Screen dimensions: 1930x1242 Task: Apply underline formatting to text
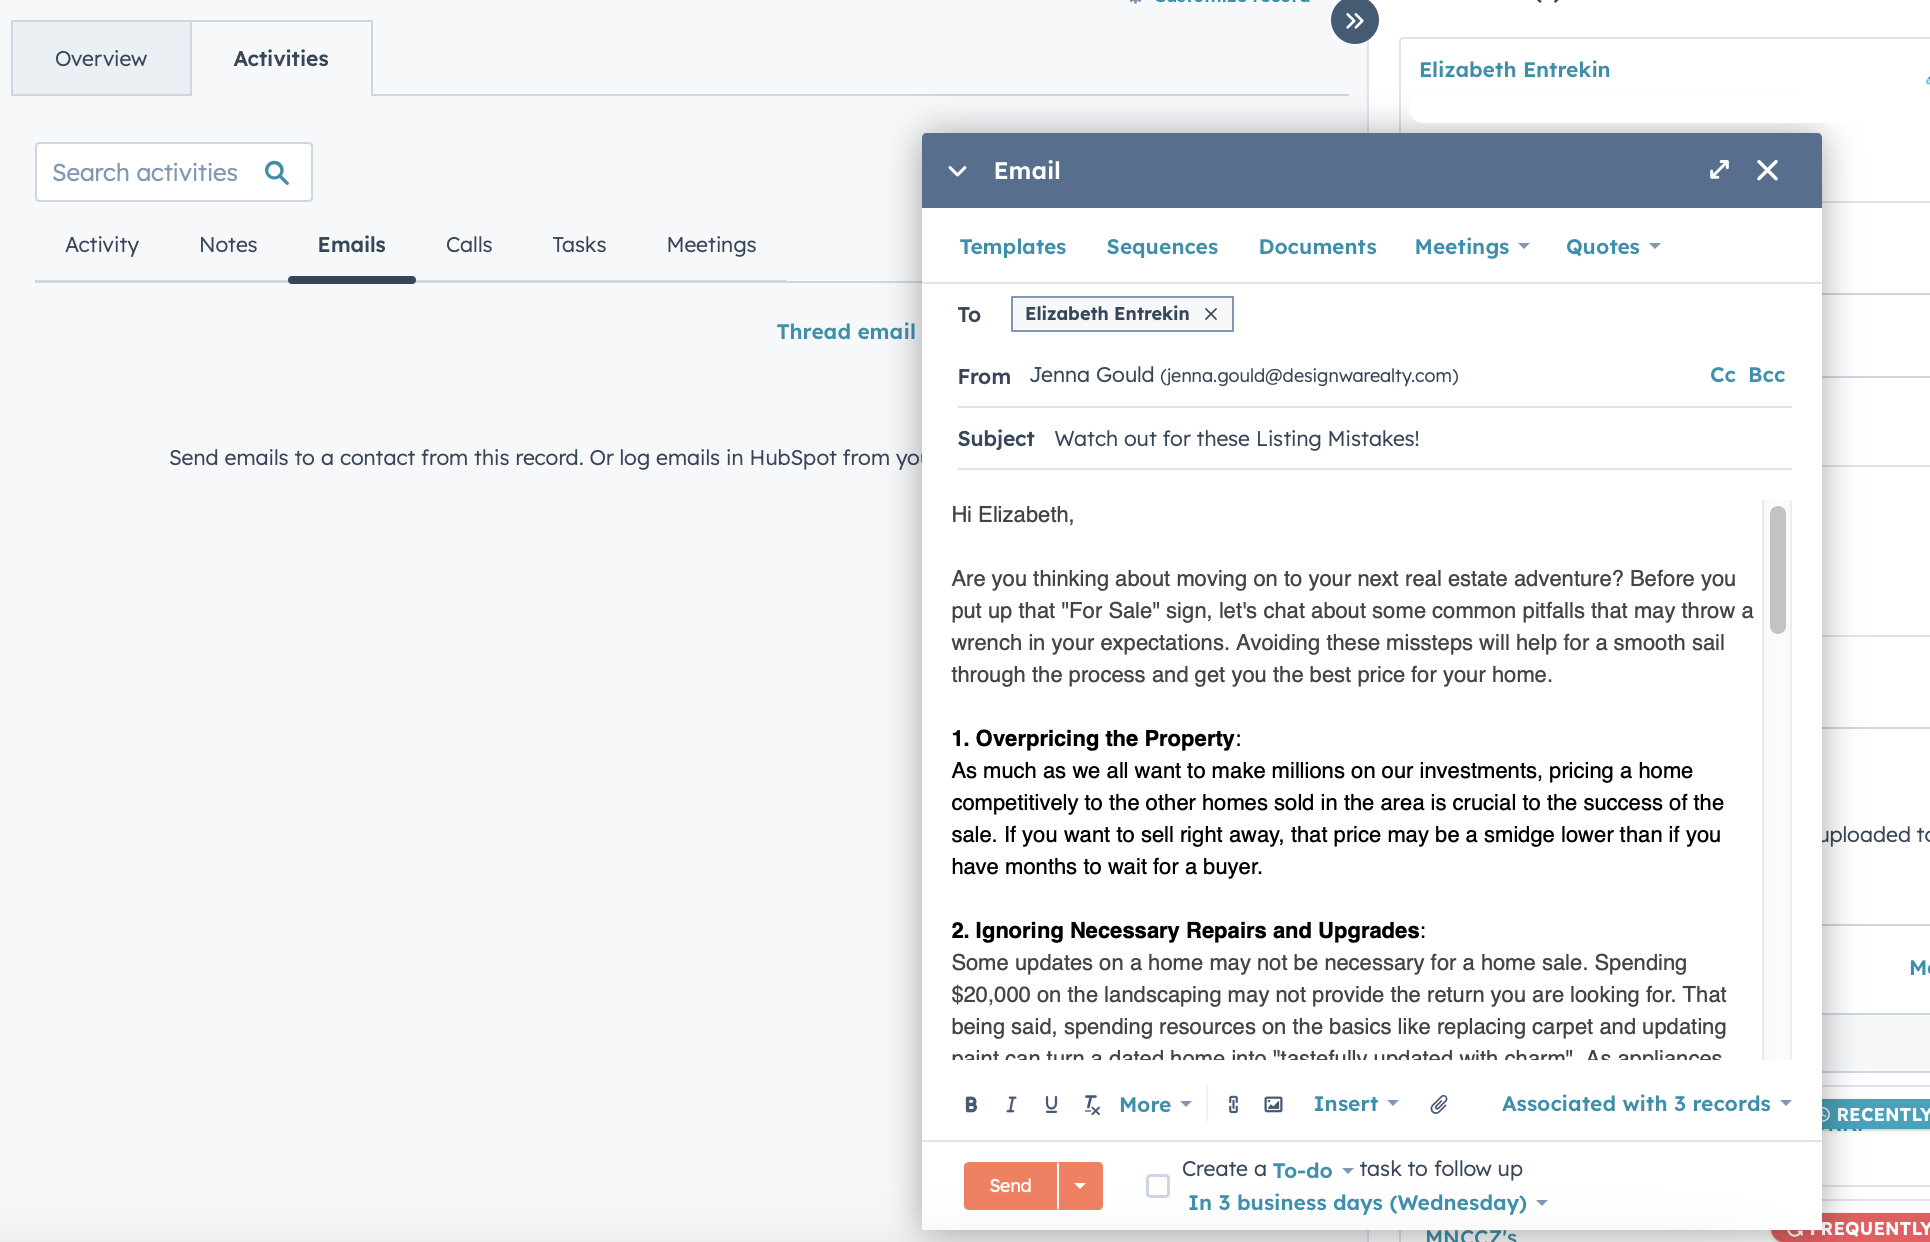coord(1051,1104)
